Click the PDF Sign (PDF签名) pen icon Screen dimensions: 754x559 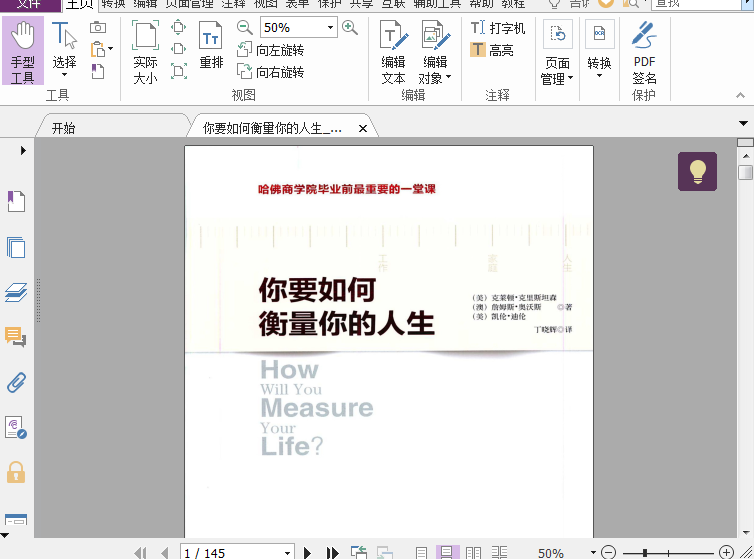coord(644,35)
